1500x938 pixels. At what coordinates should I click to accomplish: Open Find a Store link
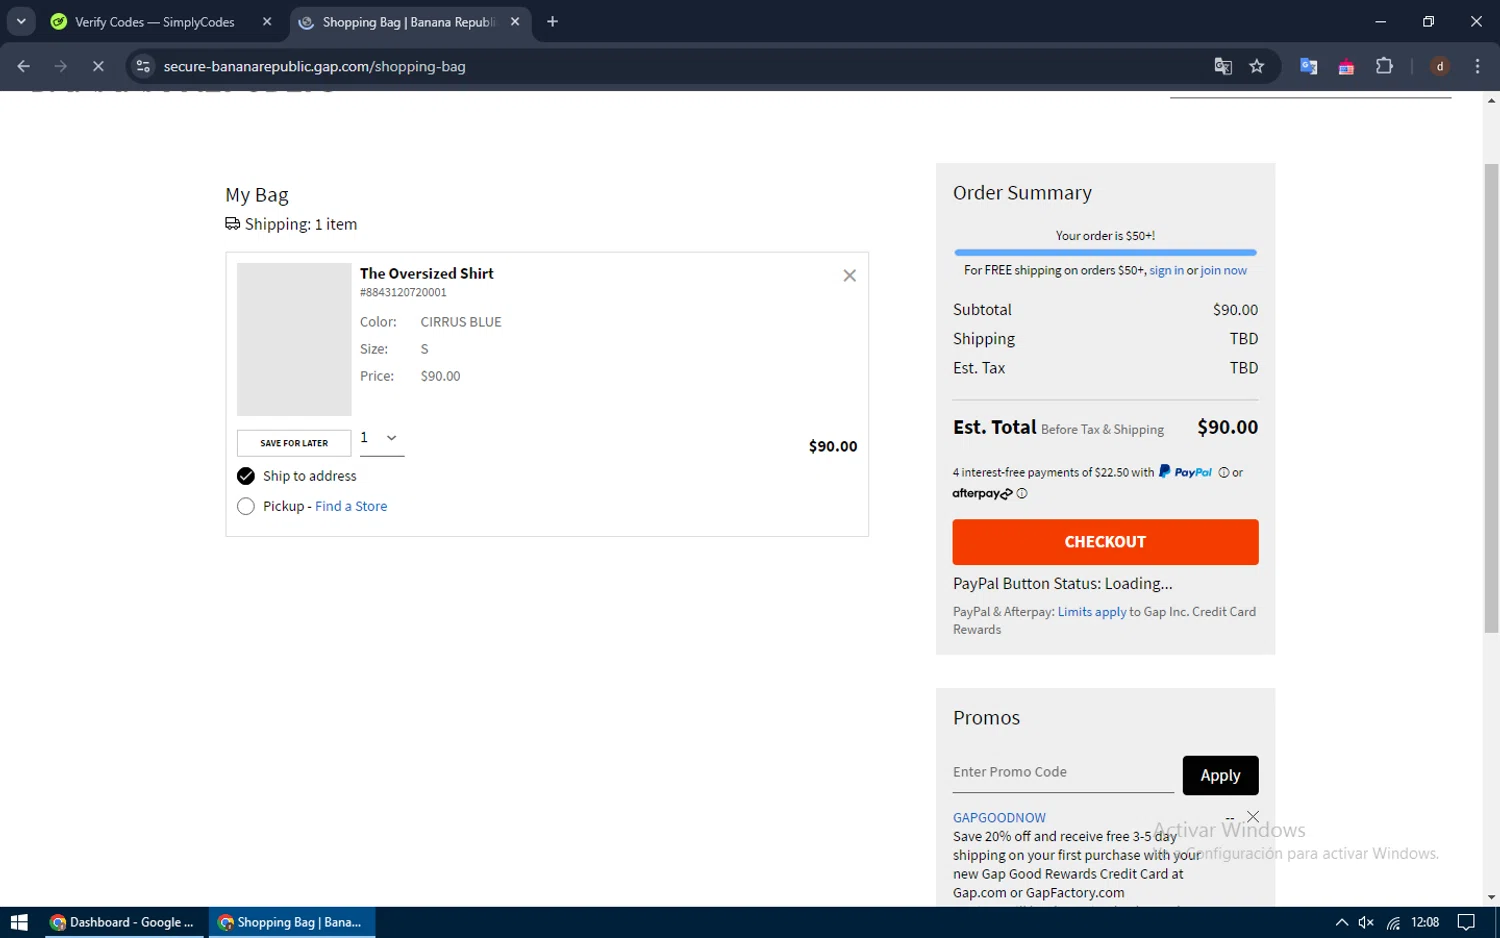click(351, 506)
